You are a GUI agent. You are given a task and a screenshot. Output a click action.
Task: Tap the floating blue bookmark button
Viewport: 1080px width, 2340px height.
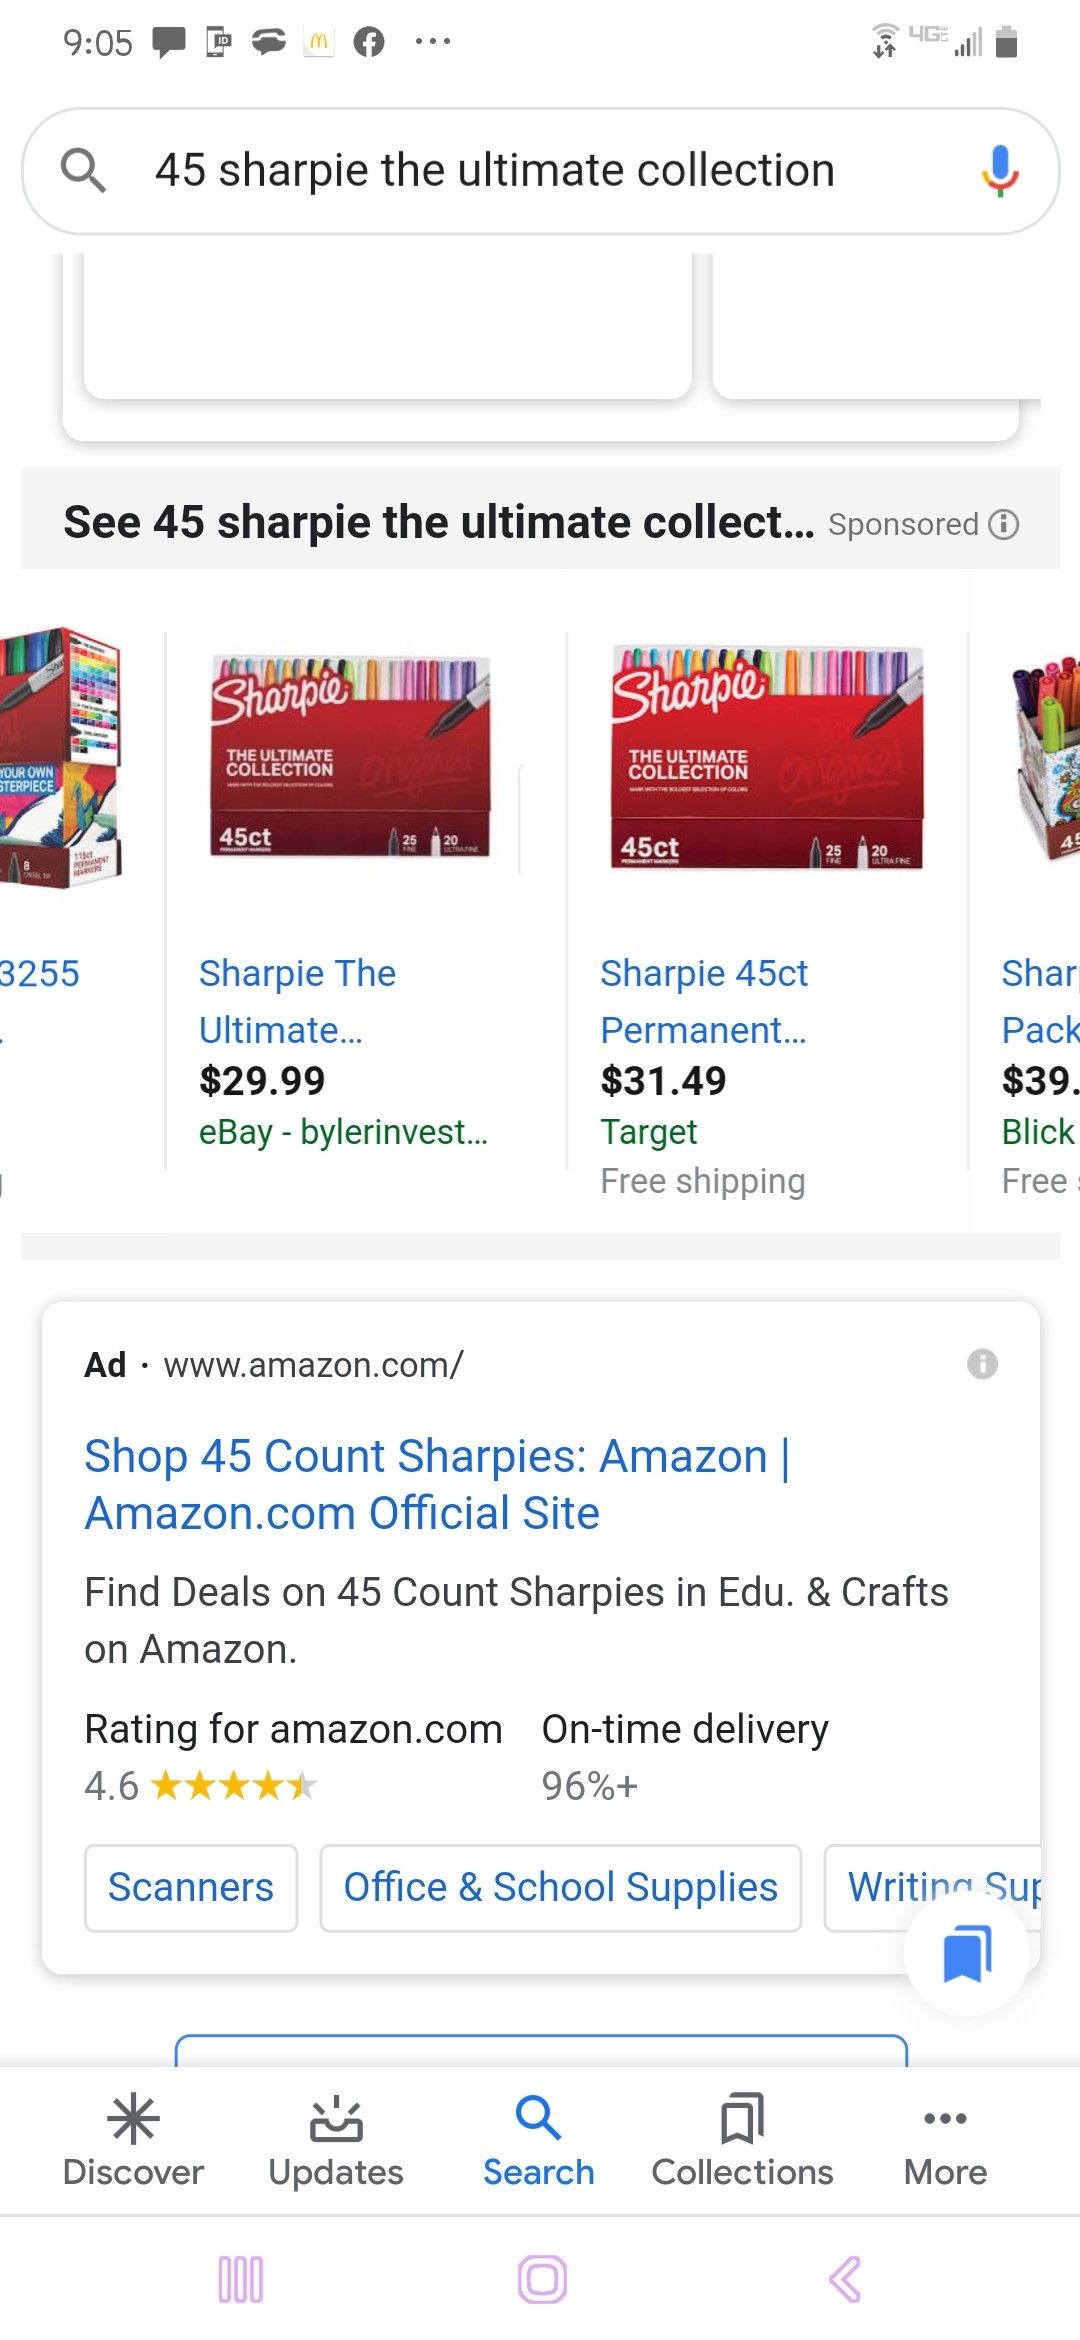pyautogui.click(x=967, y=1953)
